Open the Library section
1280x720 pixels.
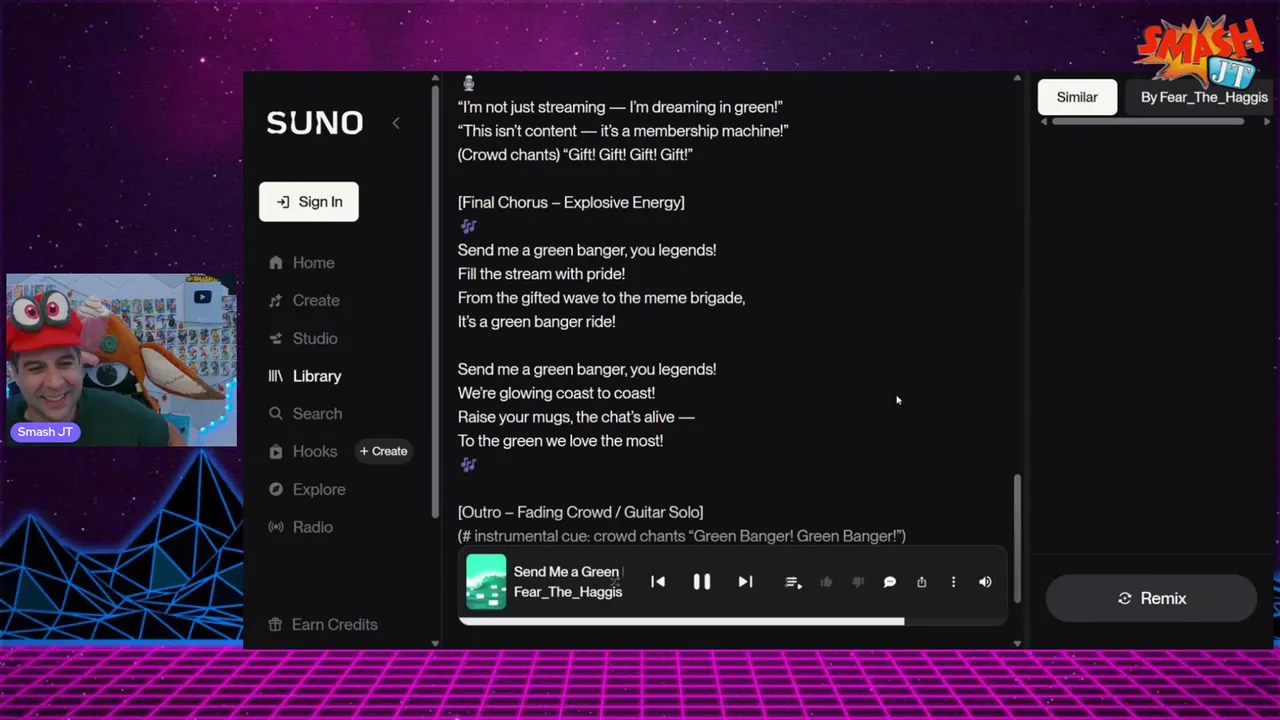tap(317, 376)
